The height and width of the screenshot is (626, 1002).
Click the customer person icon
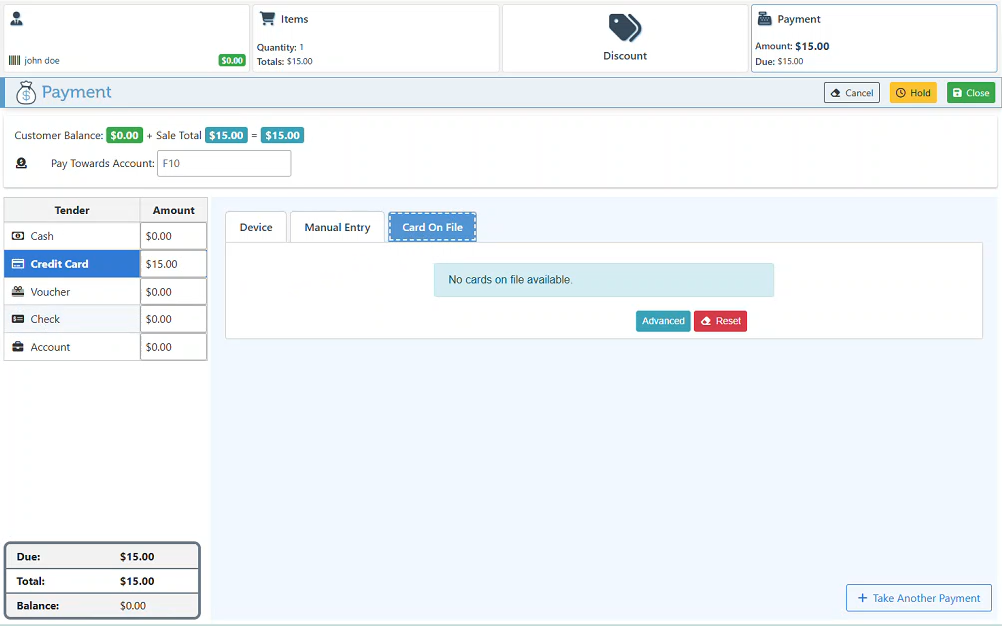click(17, 19)
